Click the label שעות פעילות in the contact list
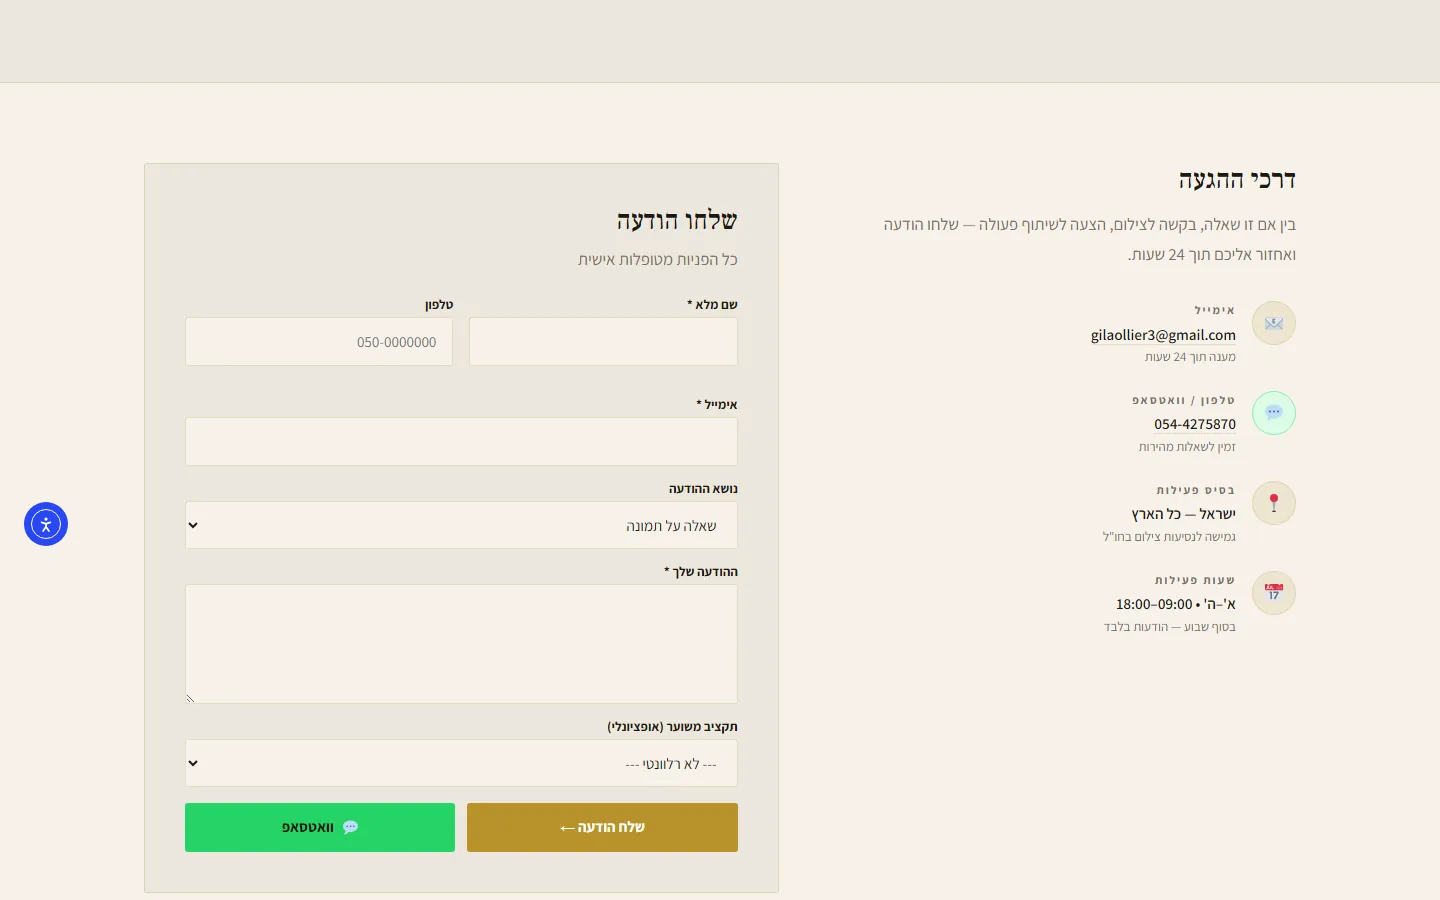Viewport: 1440px width, 900px height. click(1195, 580)
